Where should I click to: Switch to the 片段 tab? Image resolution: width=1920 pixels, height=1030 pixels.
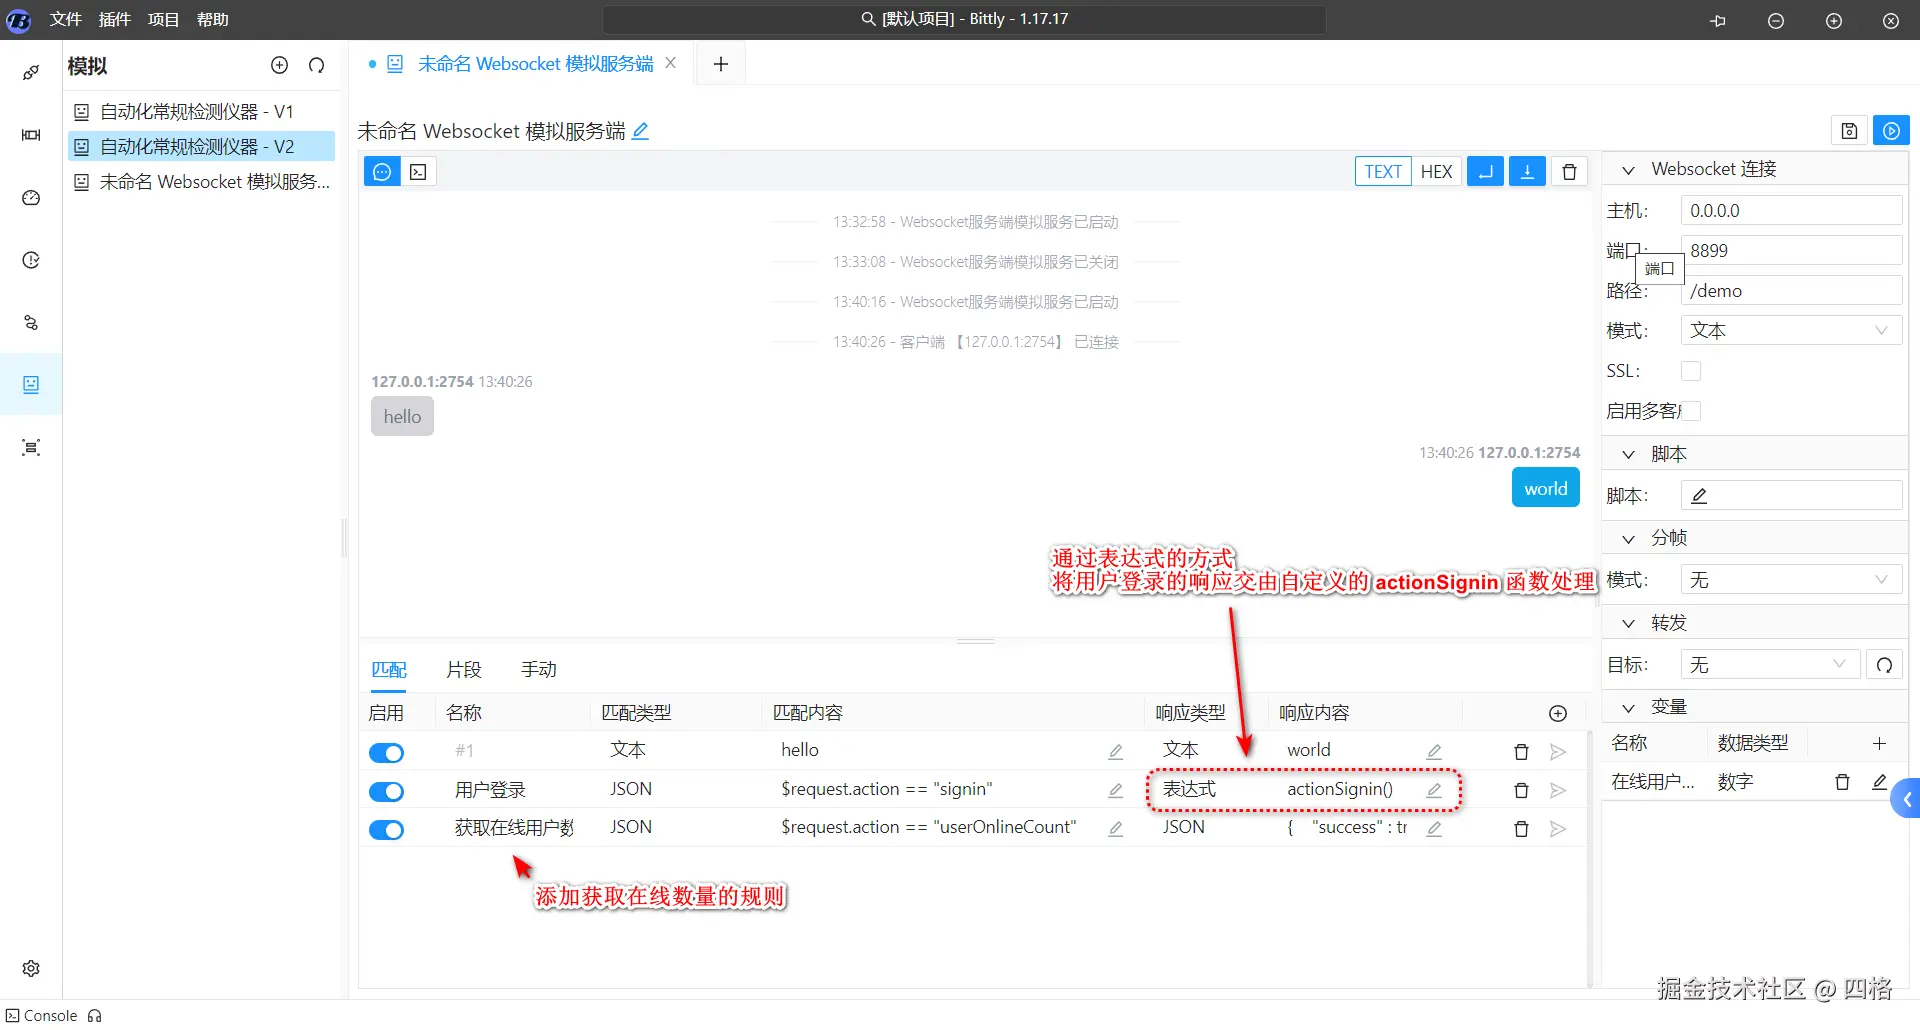coord(464,670)
